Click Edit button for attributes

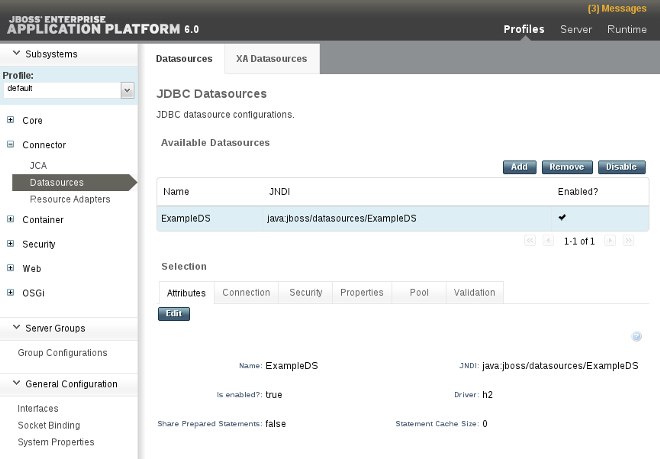click(174, 314)
